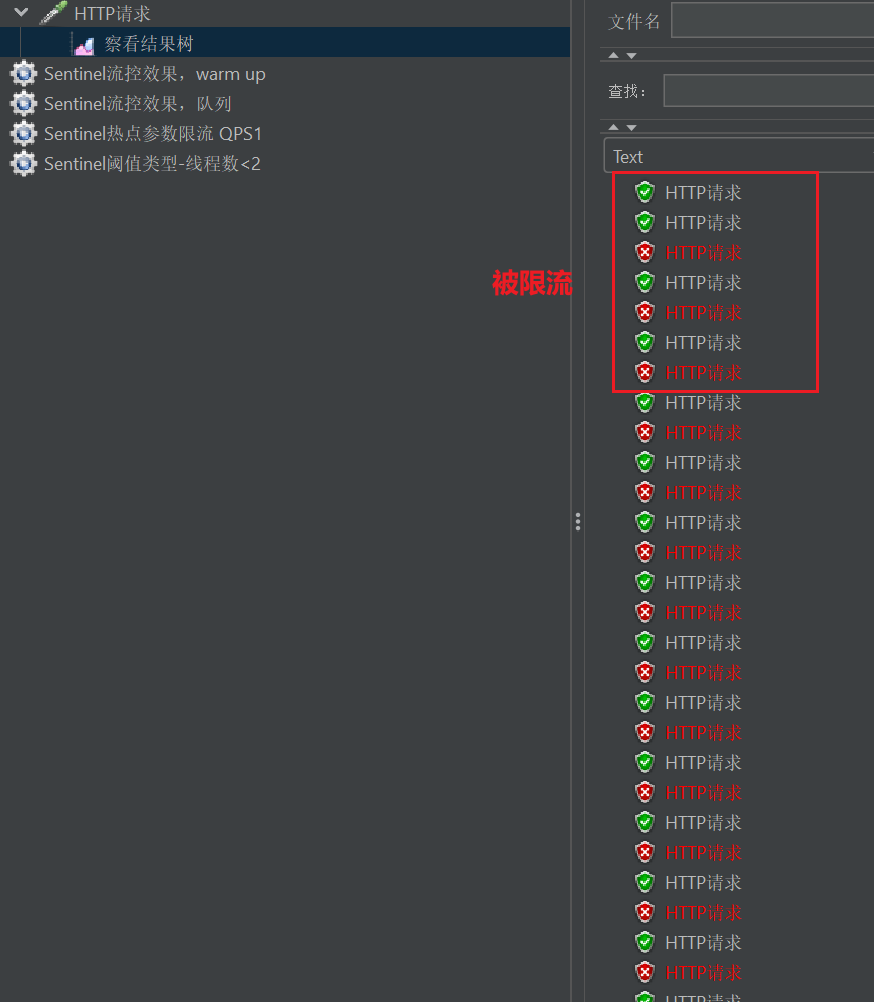Click the pipette icon of the HTTP请求 sampler

53,13
